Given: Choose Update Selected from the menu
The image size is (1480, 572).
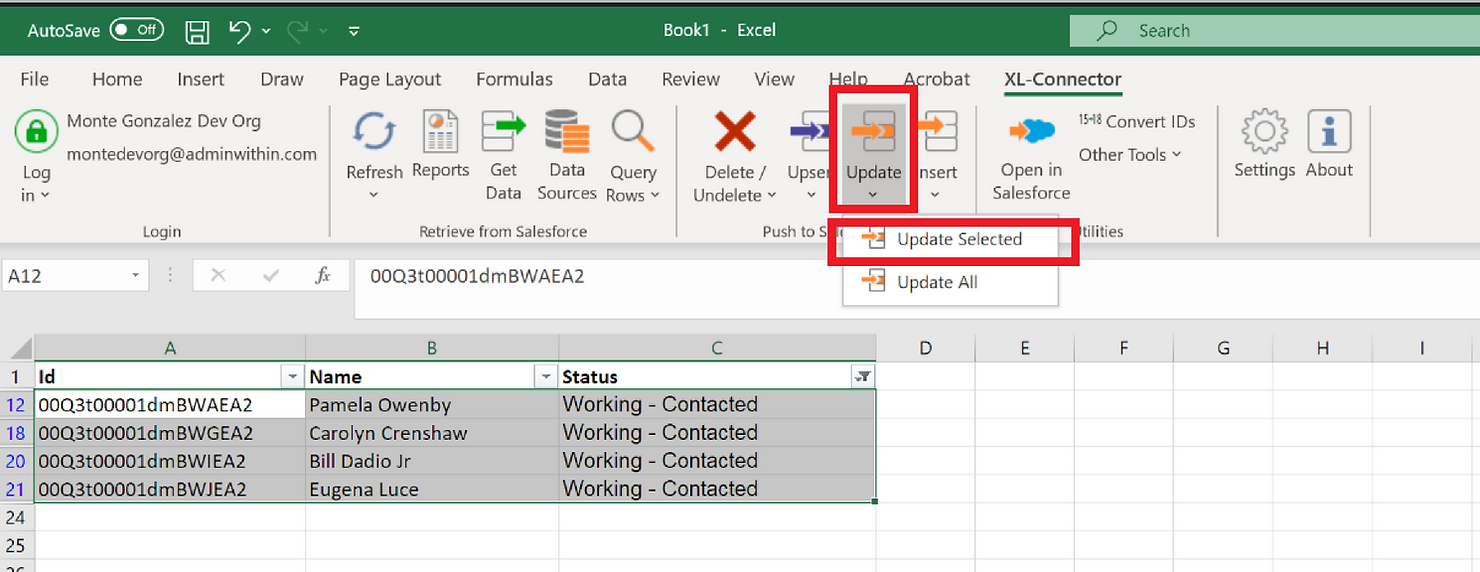Looking at the screenshot, I should [950, 239].
